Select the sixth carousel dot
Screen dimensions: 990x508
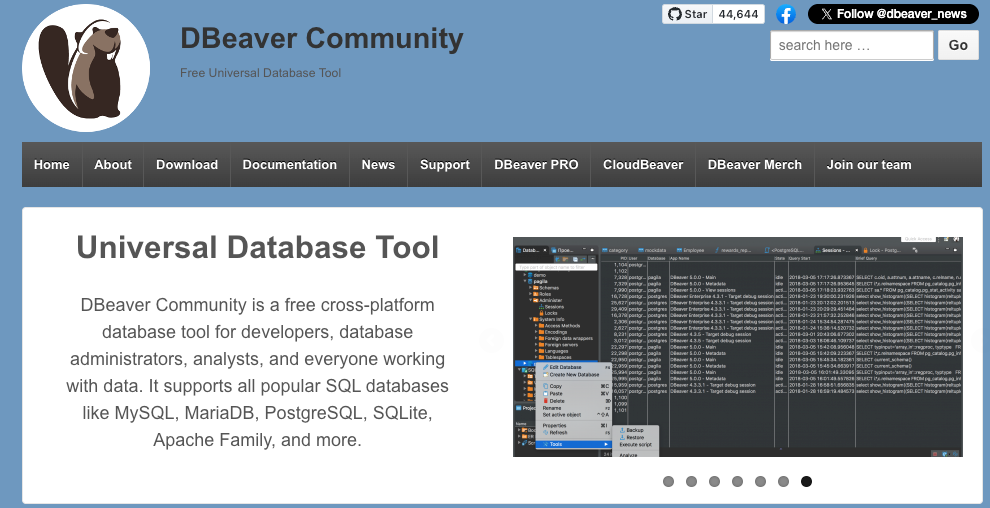tap(784, 481)
